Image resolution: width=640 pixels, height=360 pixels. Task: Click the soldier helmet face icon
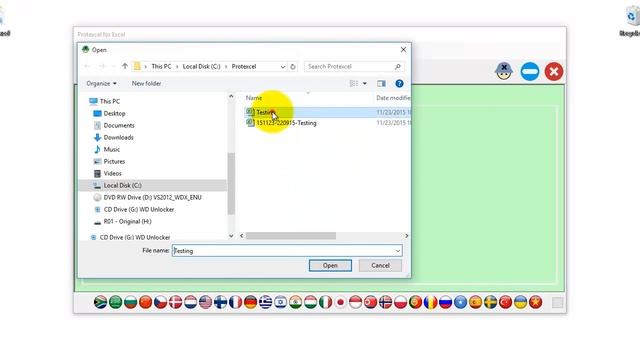504,71
